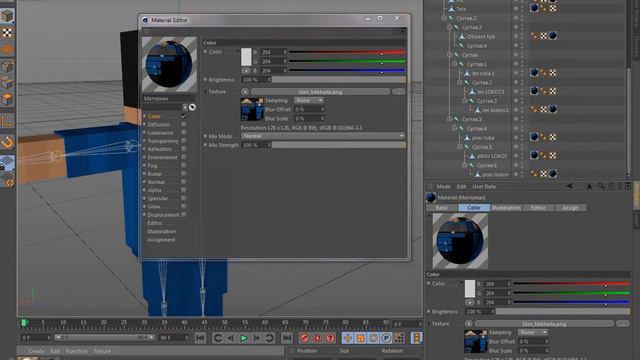Click the back arrow in Attributes panel header

(569, 187)
